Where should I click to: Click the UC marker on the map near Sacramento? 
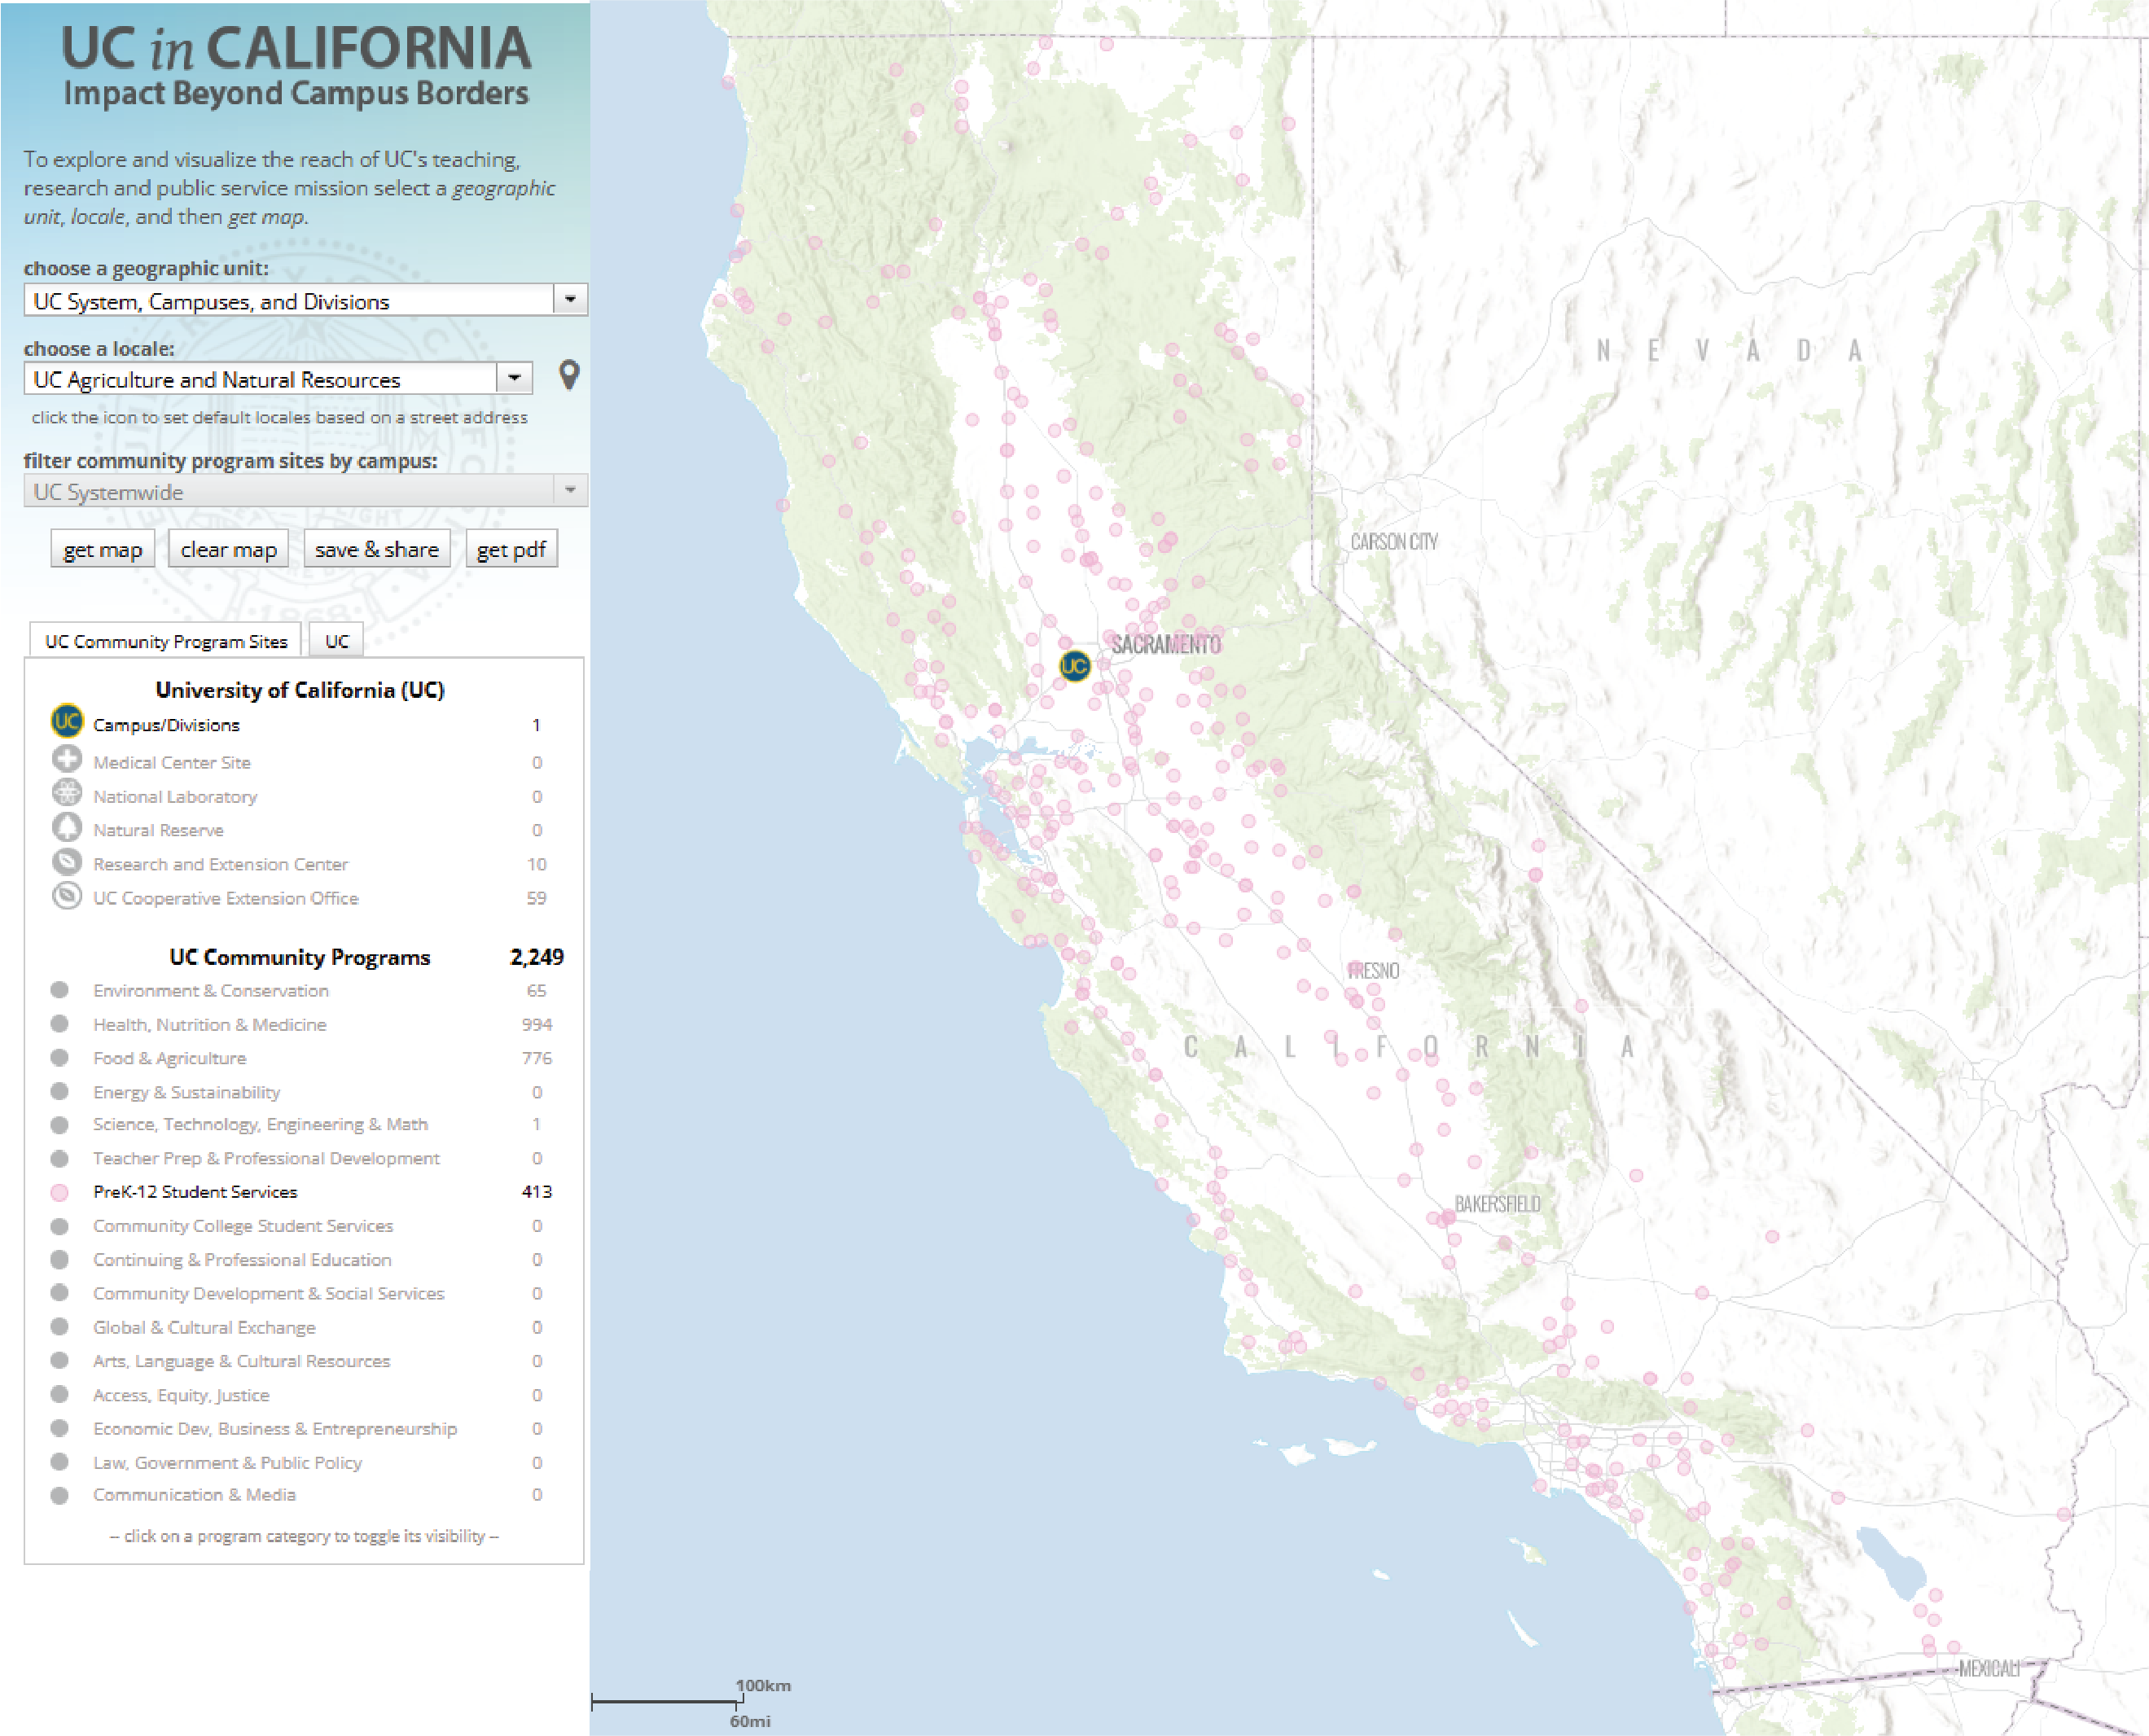coord(1074,666)
